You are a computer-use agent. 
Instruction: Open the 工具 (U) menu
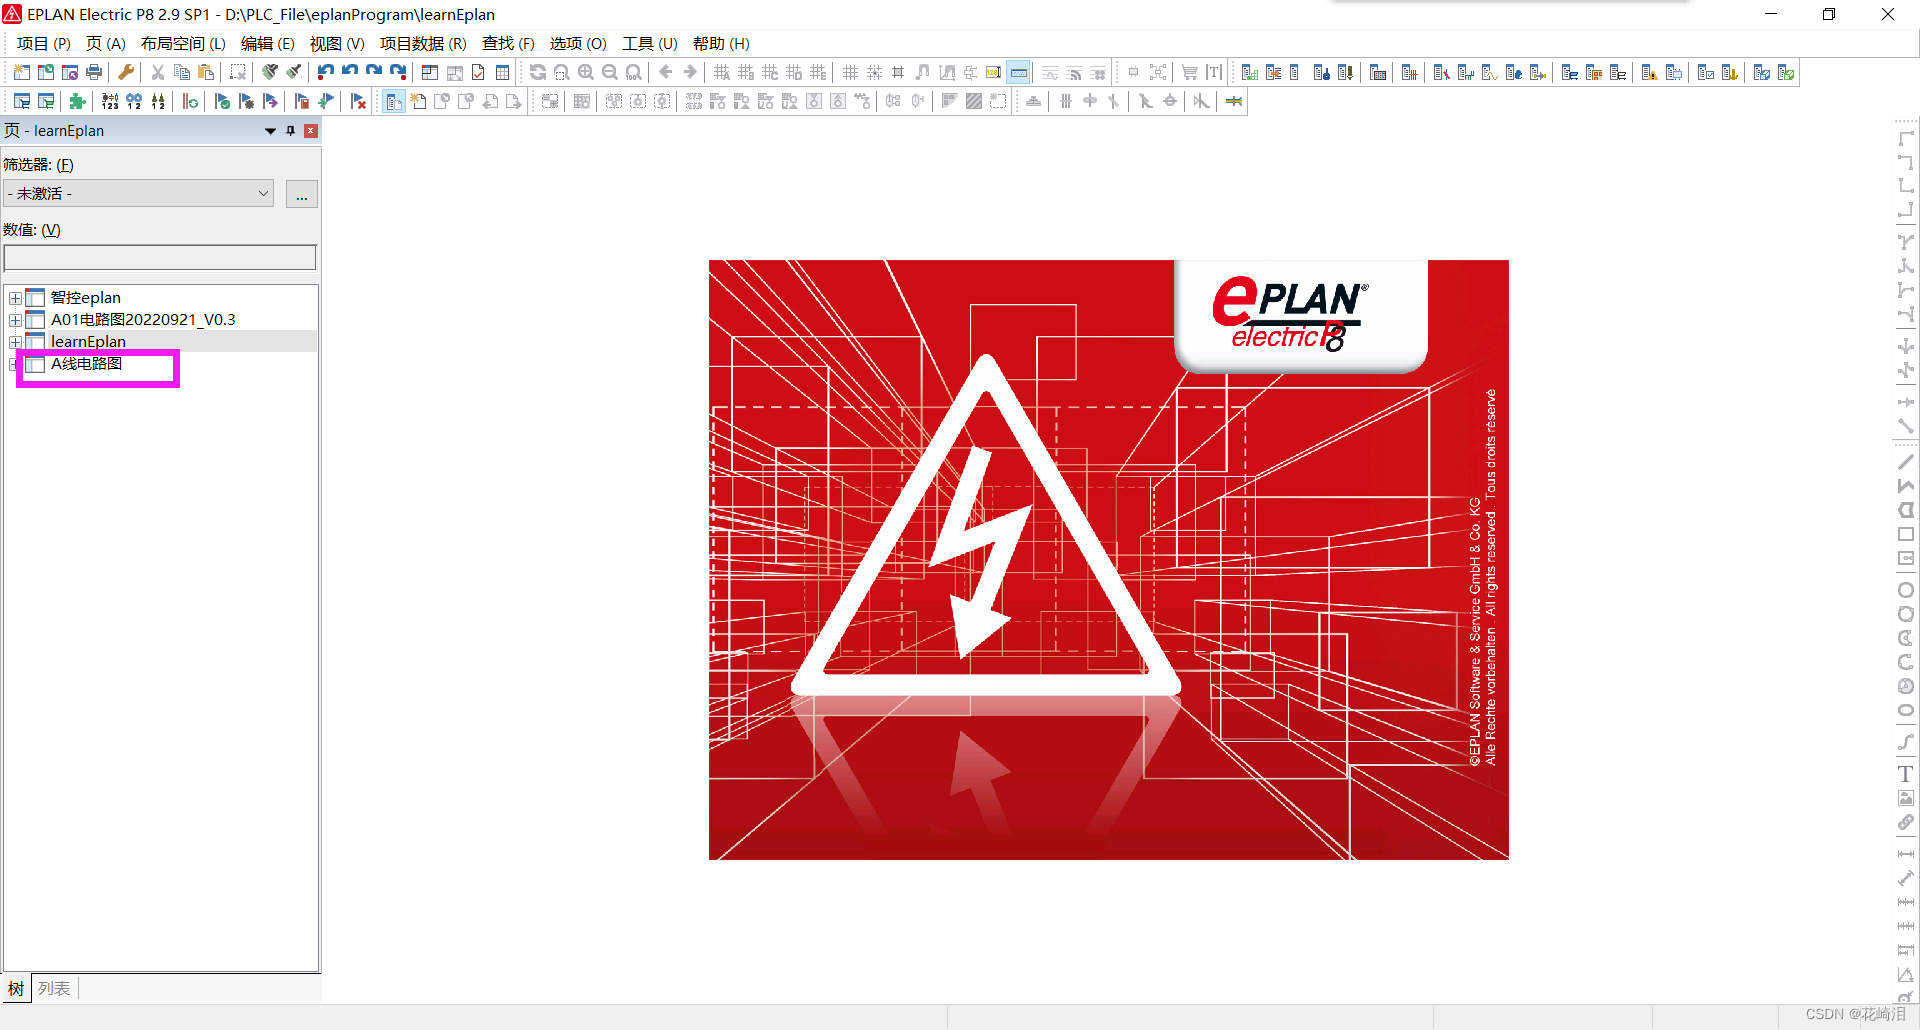tap(650, 44)
